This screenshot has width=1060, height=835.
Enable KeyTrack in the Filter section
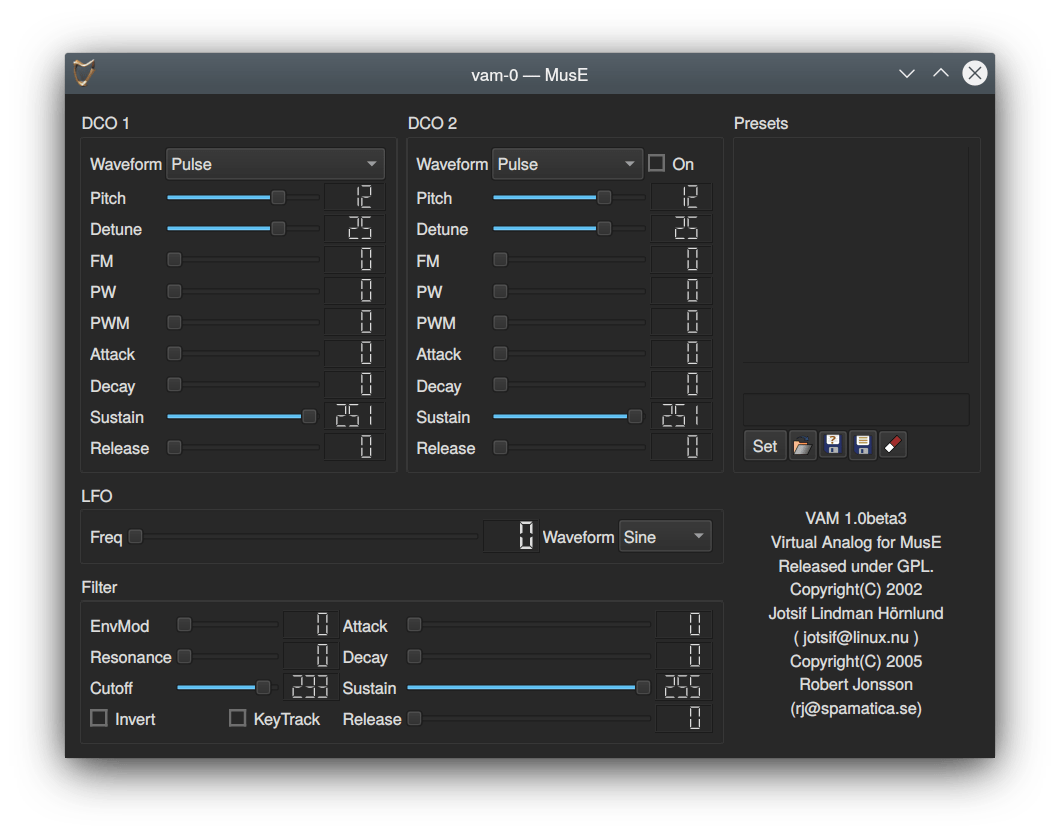(x=237, y=718)
